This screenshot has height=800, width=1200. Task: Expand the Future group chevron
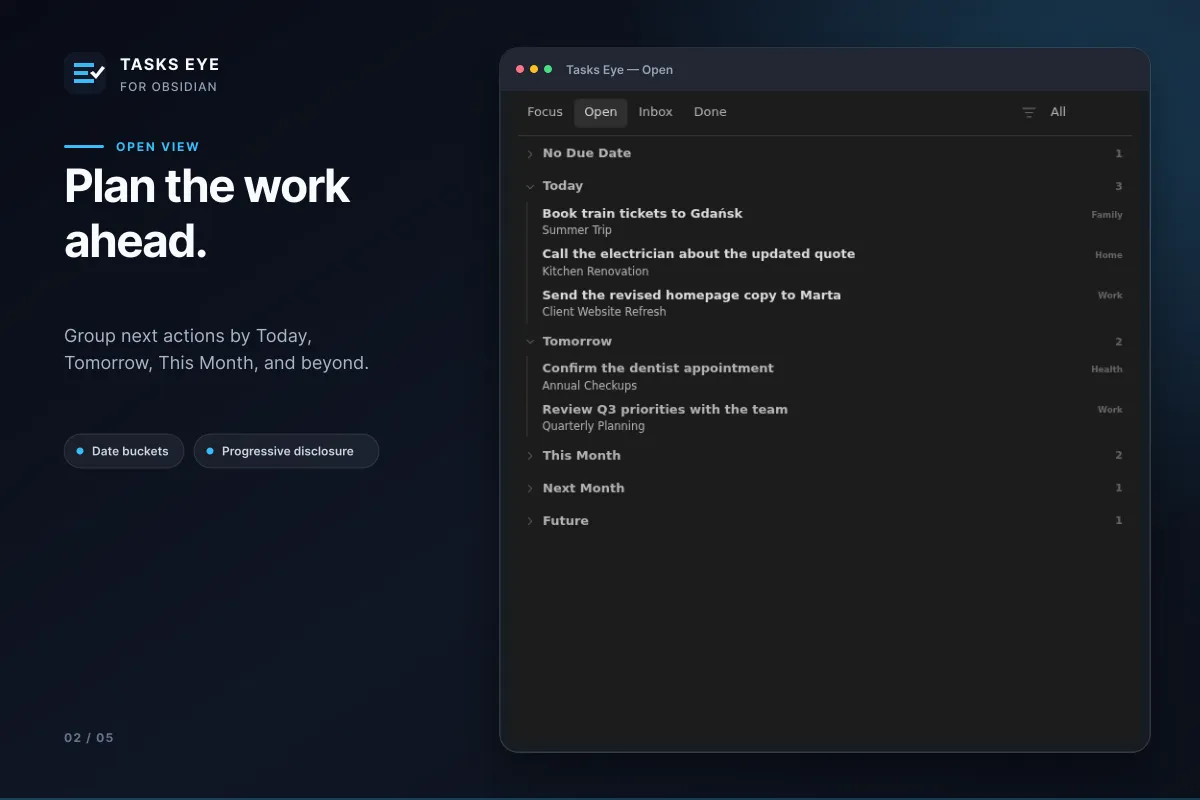click(x=530, y=521)
